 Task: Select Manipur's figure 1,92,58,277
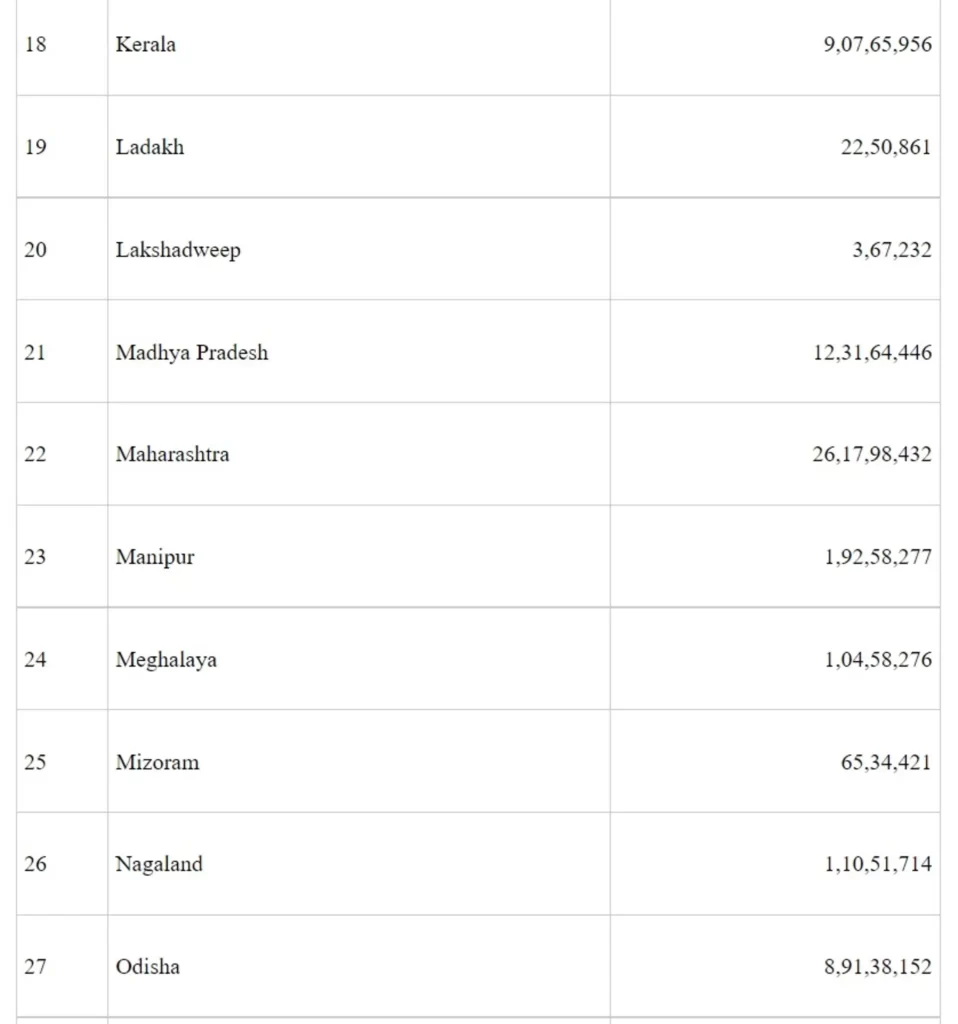click(x=878, y=558)
